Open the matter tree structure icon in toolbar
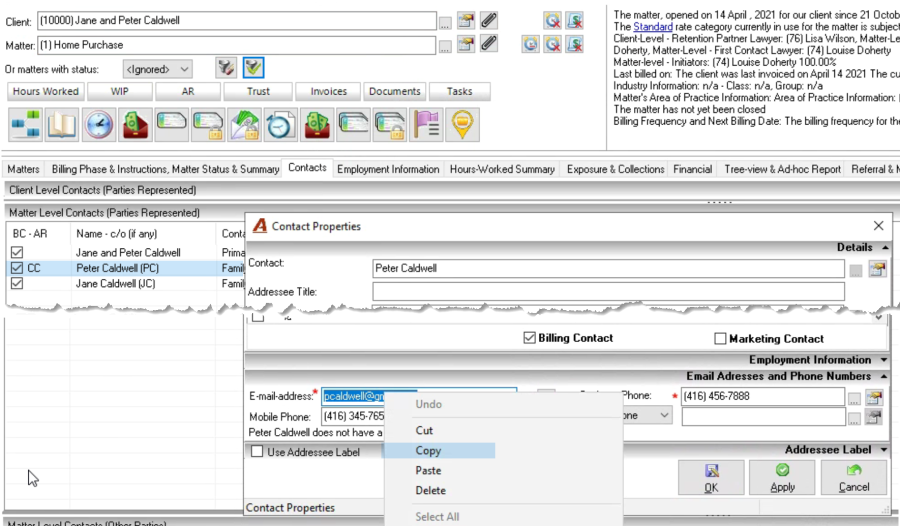The height and width of the screenshot is (526, 900). (25, 125)
